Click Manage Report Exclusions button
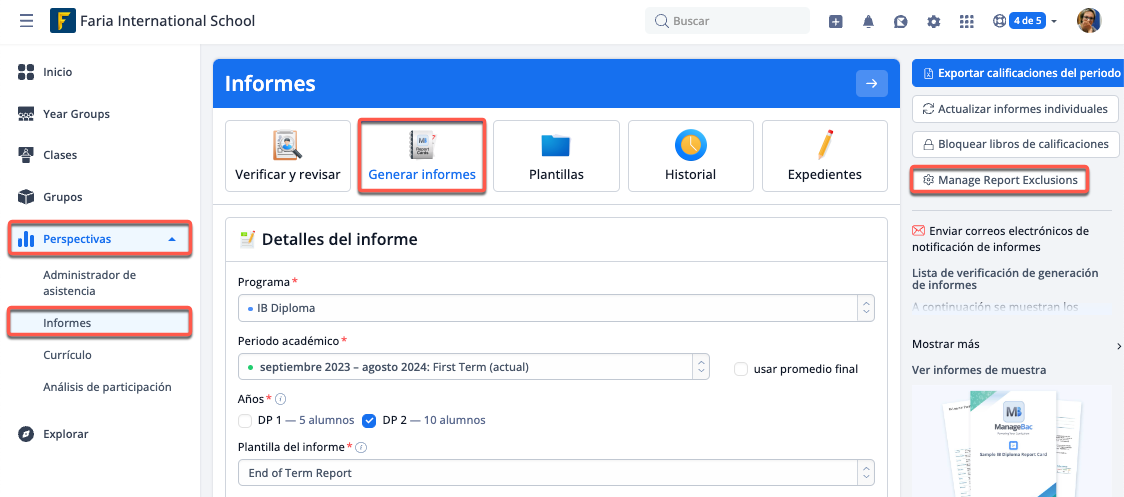Viewport: 1124px width, 497px height. (1000, 180)
